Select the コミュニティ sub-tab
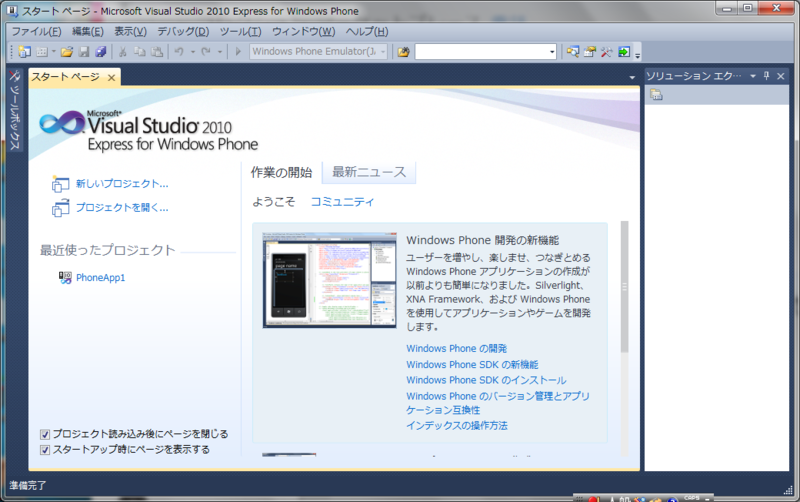This screenshot has width=800, height=502. 342,202
